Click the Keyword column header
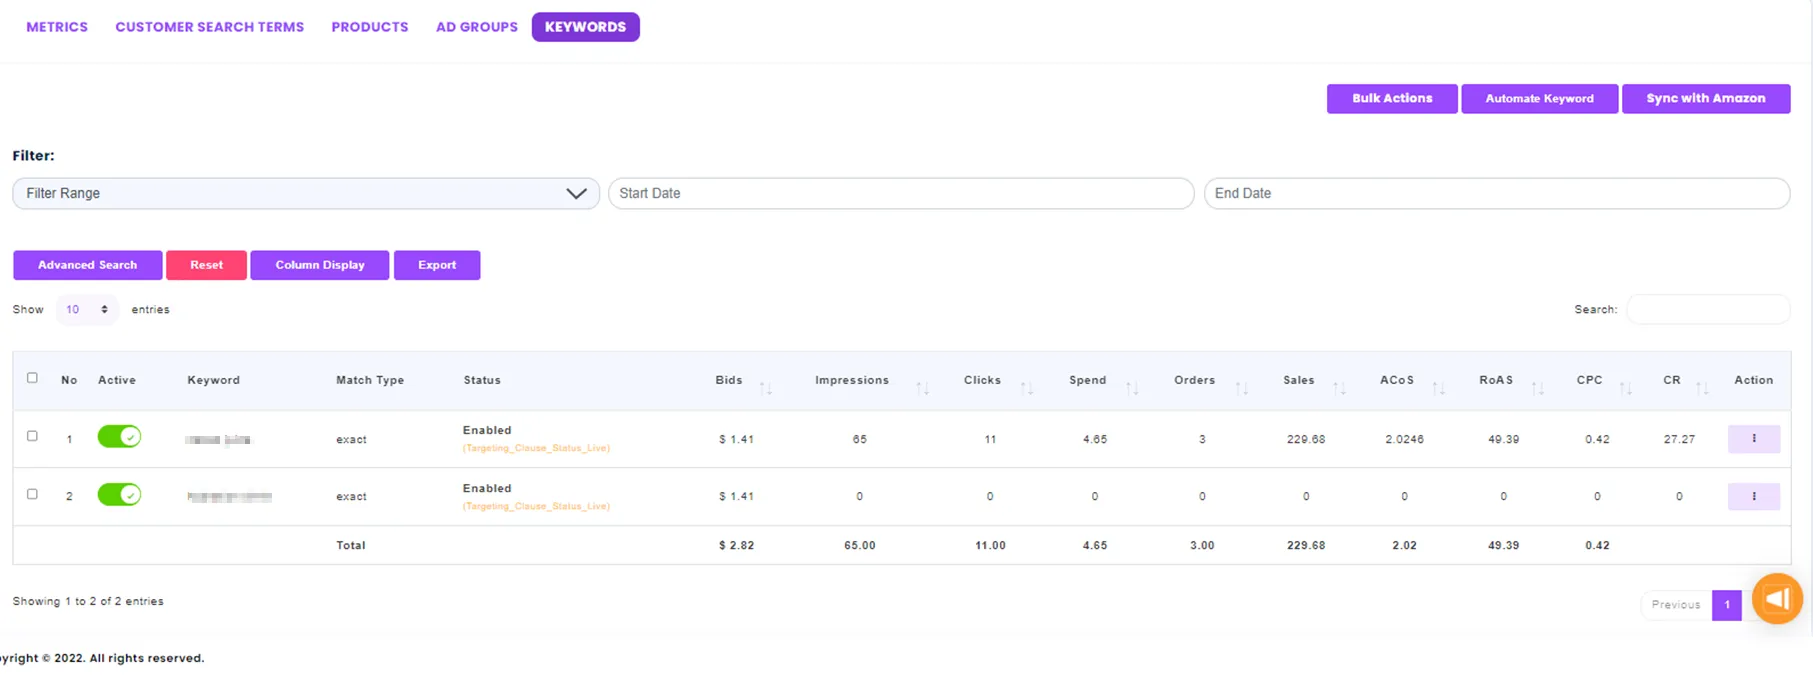The height and width of the screenshot is (675, 1813). 214,380
